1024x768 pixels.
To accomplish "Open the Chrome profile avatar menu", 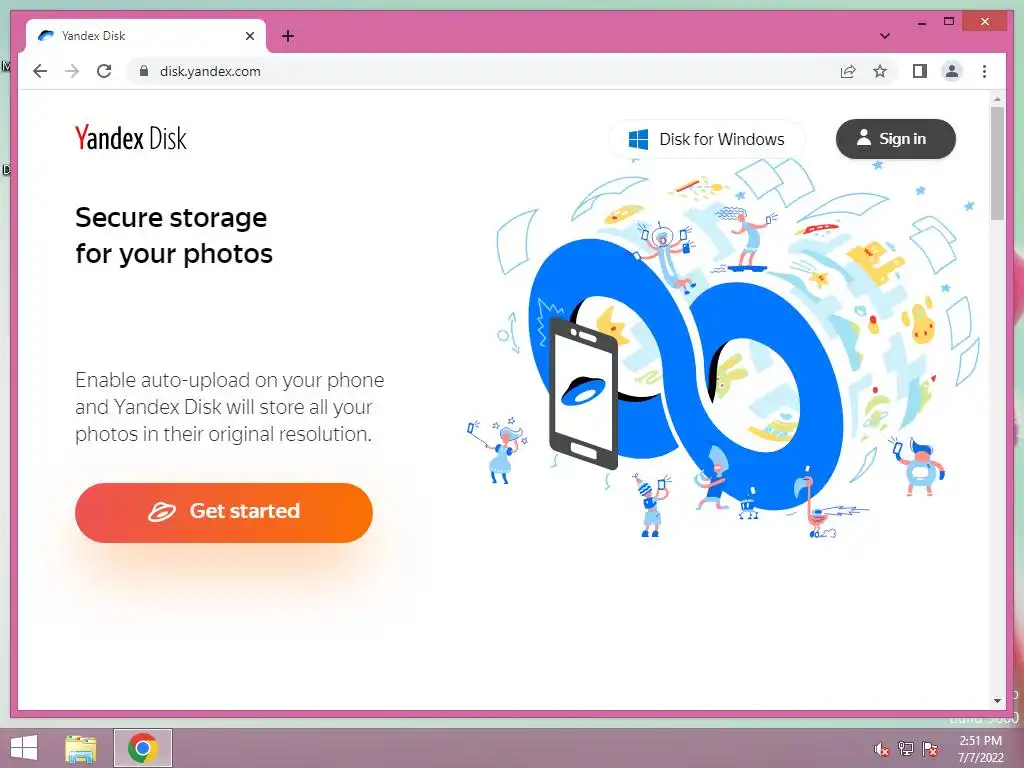I will [952, 71].
